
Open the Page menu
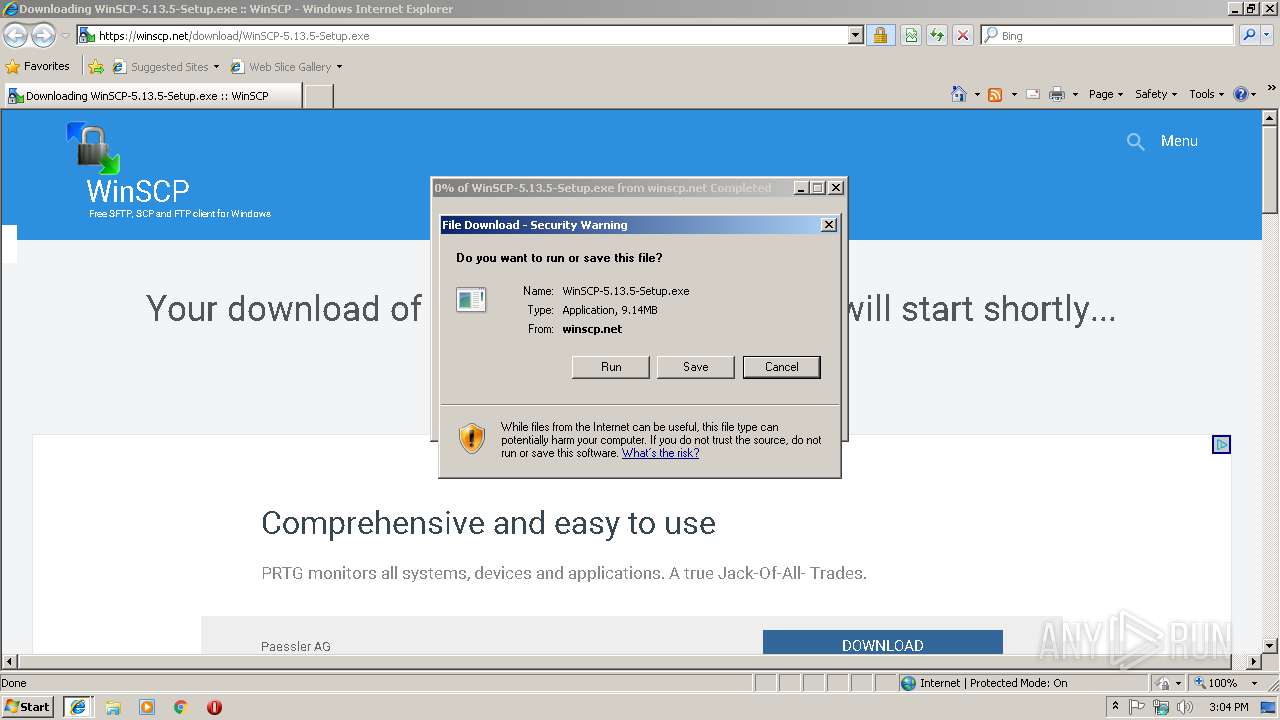(1106, 94)
